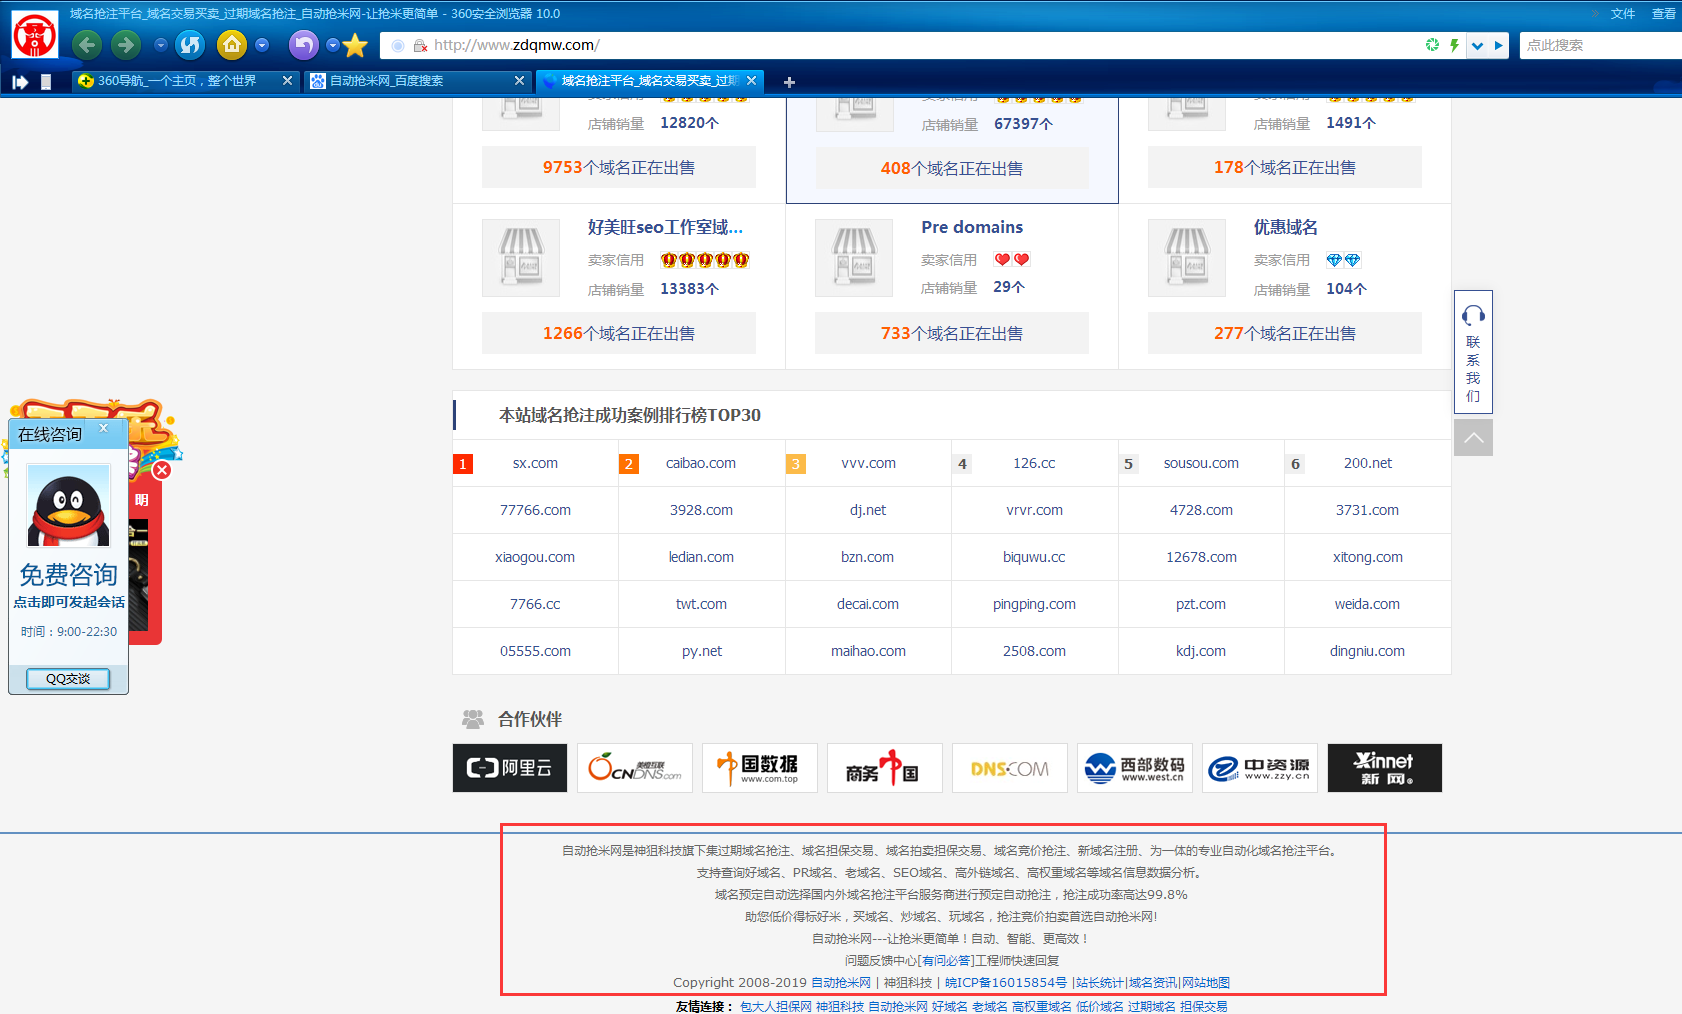Click the purple undo closed tab icon

tap(303, 45)
